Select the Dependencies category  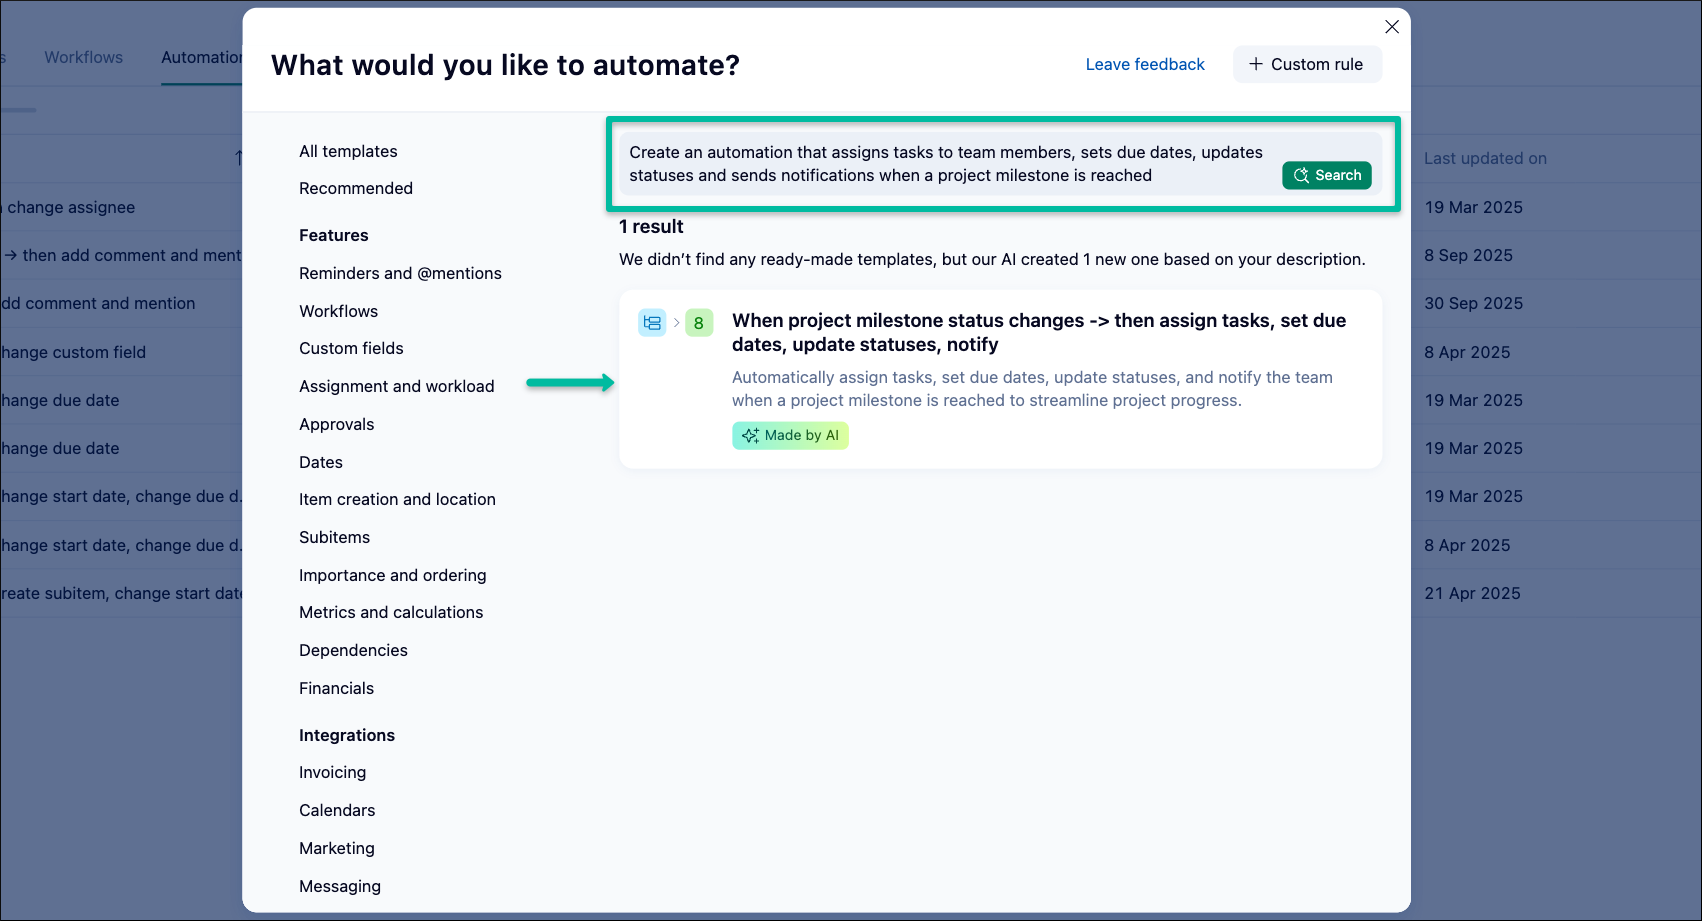click(x=353, y=651)
